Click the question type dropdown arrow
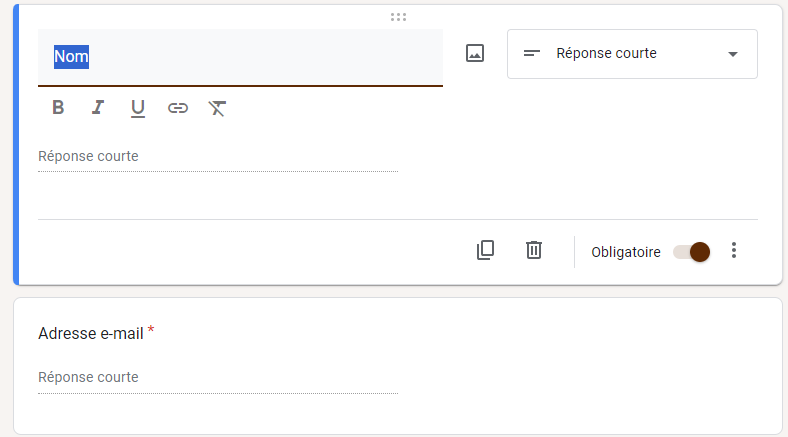The height and width of the screenshot is (437, 788). coord(733,54)
